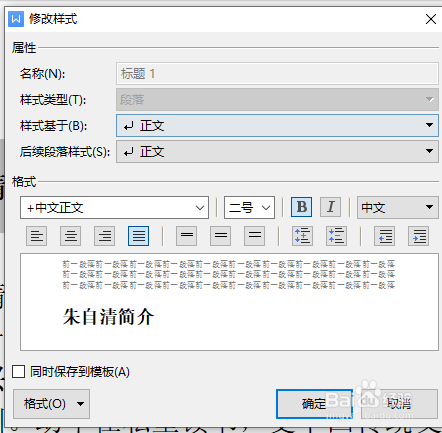Open the 后续段落样式 dropdown
The image size is (442, 433).
pos(277,151)
